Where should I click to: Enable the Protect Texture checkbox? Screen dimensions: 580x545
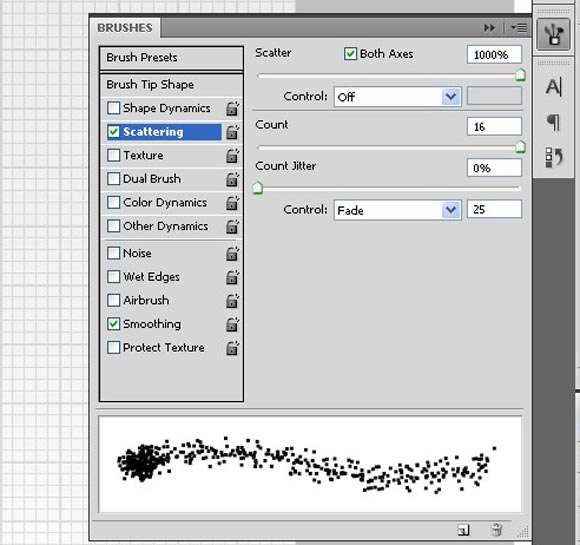pos(114,347)
